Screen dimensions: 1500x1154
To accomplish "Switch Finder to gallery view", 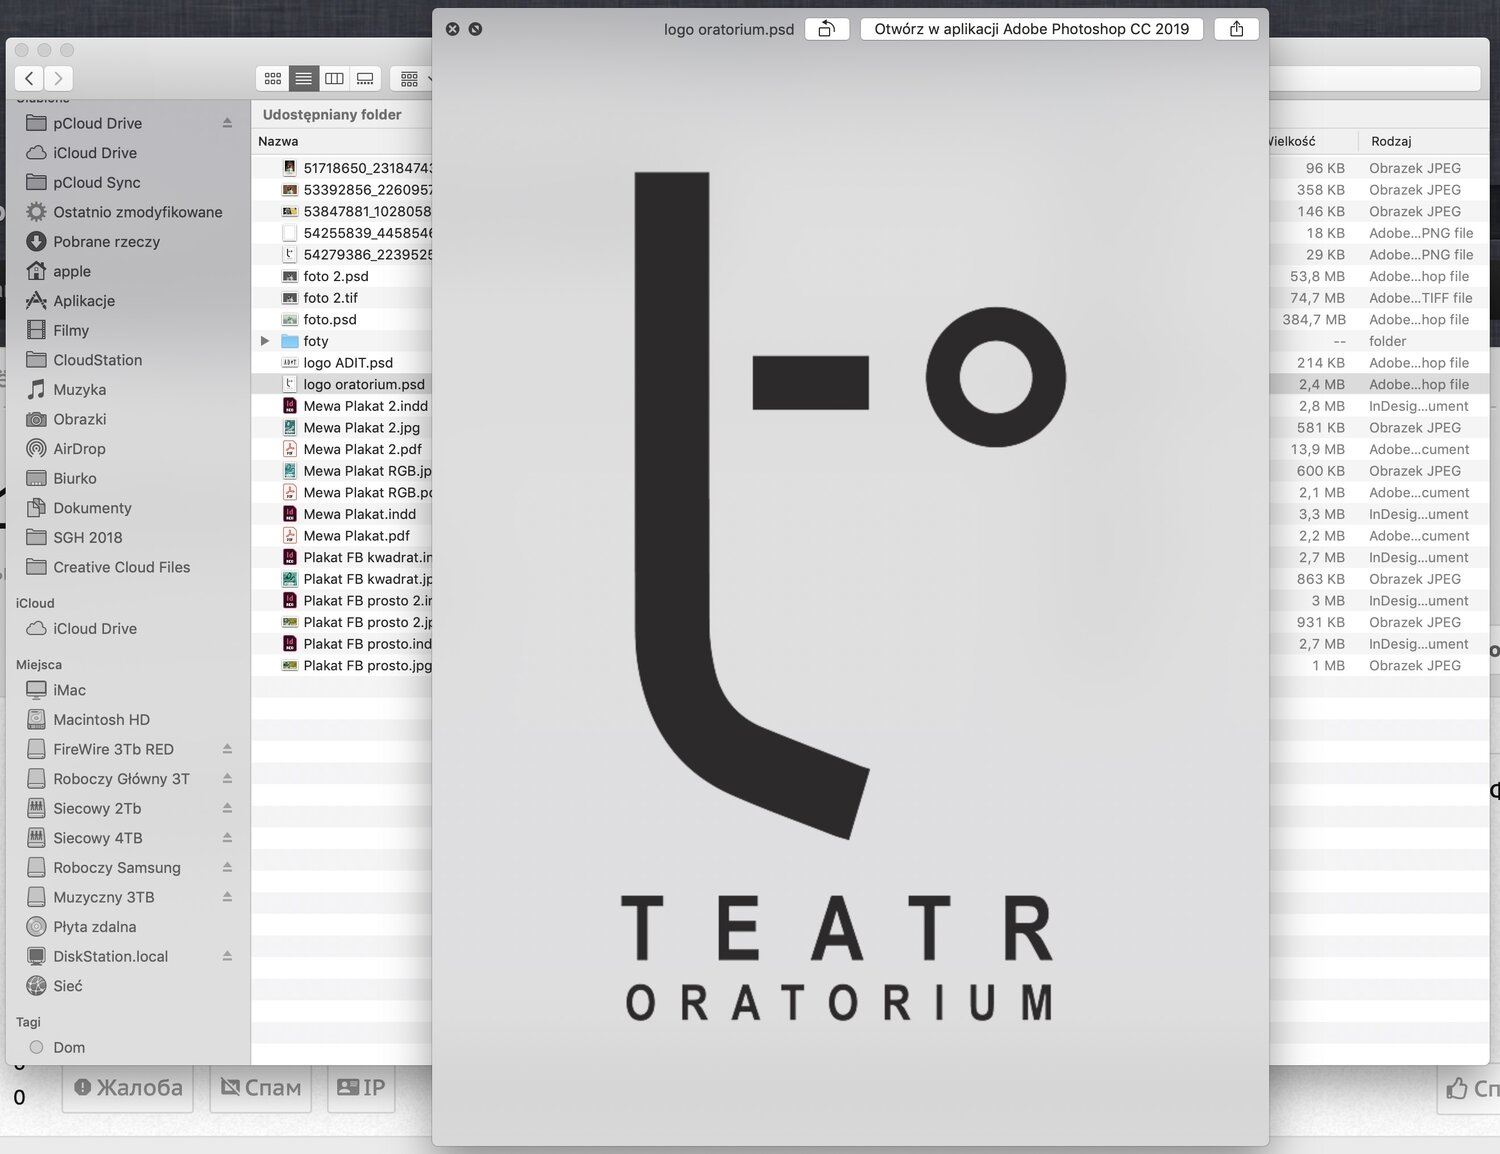I will tap(365, 78).
